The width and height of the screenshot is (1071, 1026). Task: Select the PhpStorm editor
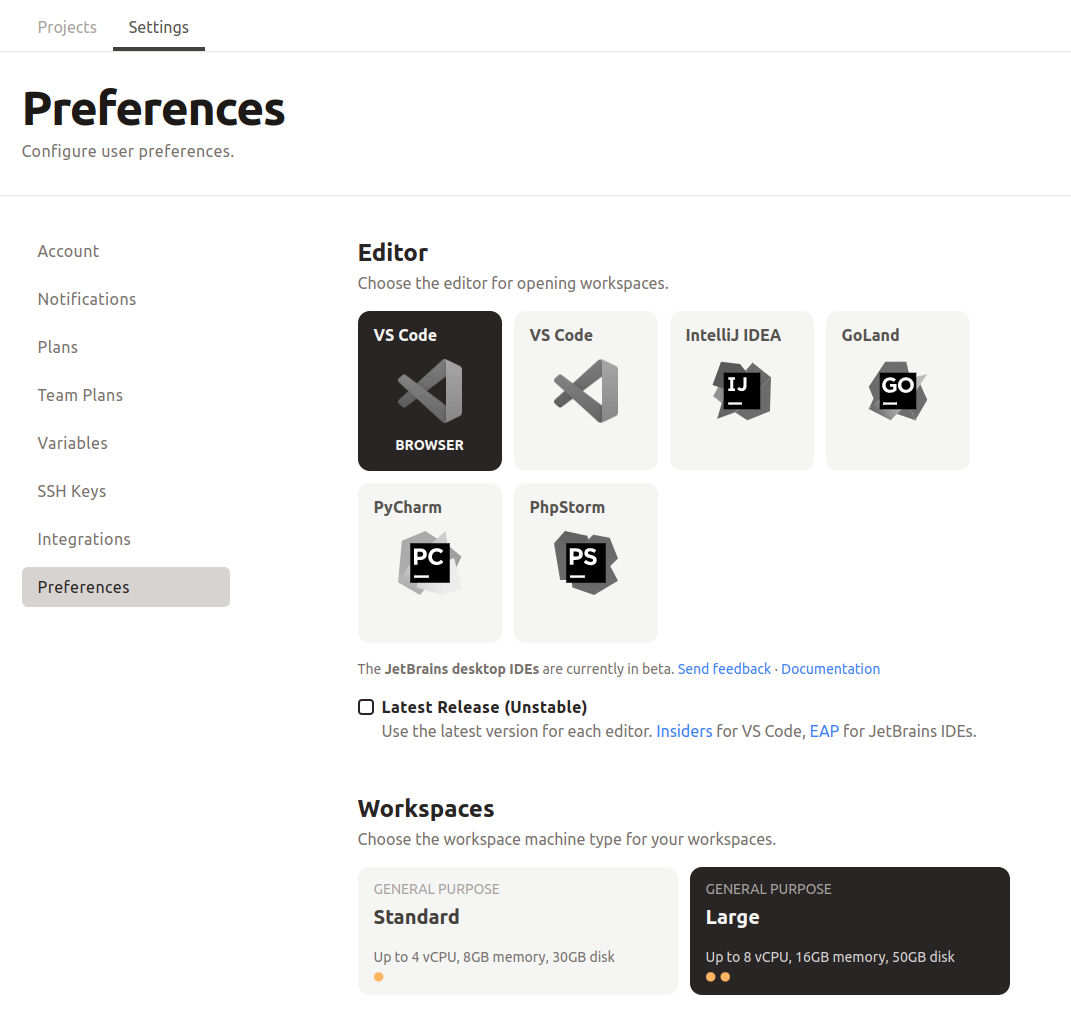pos(585,562)
